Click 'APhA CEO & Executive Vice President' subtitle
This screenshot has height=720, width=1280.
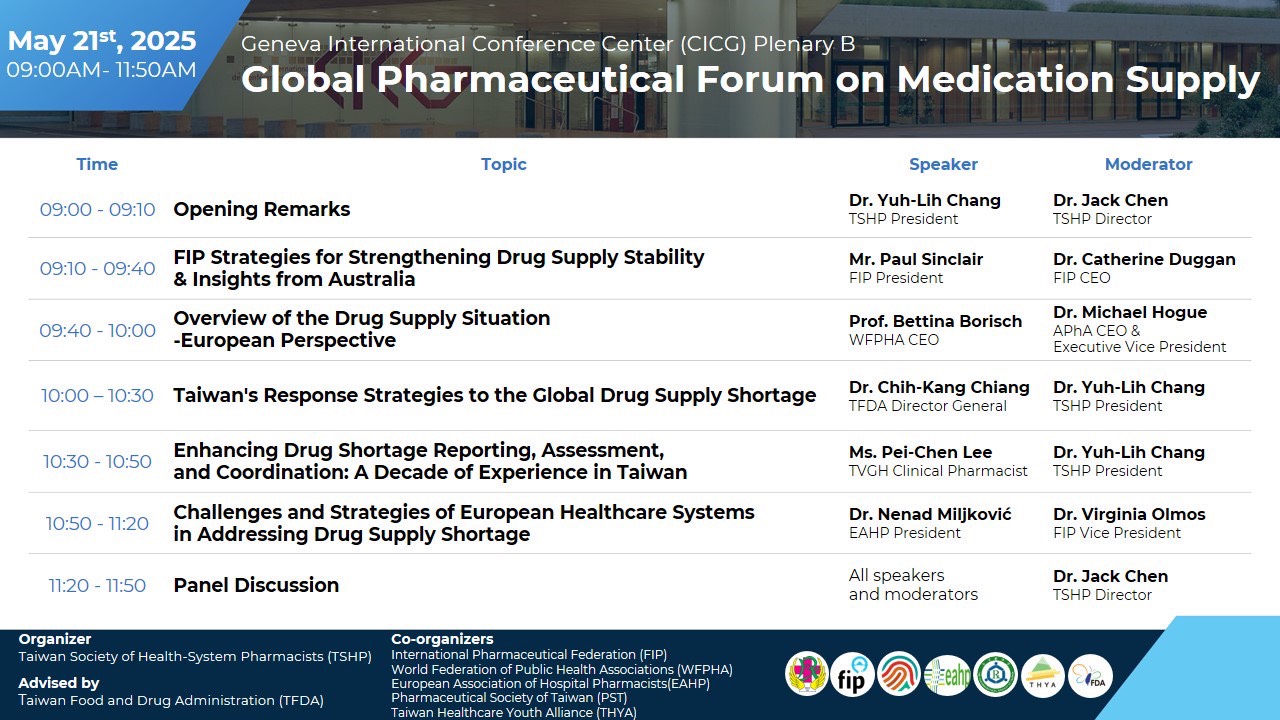[1140, 339]
